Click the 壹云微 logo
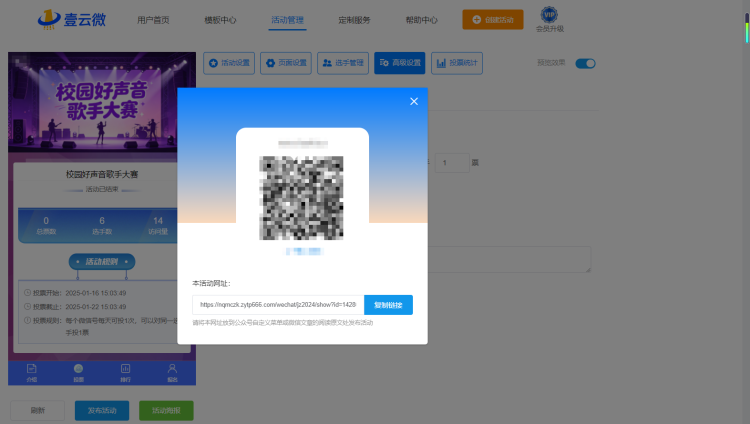Image resolution: width=750 pixels, height=424 pixels. [72, 20]
